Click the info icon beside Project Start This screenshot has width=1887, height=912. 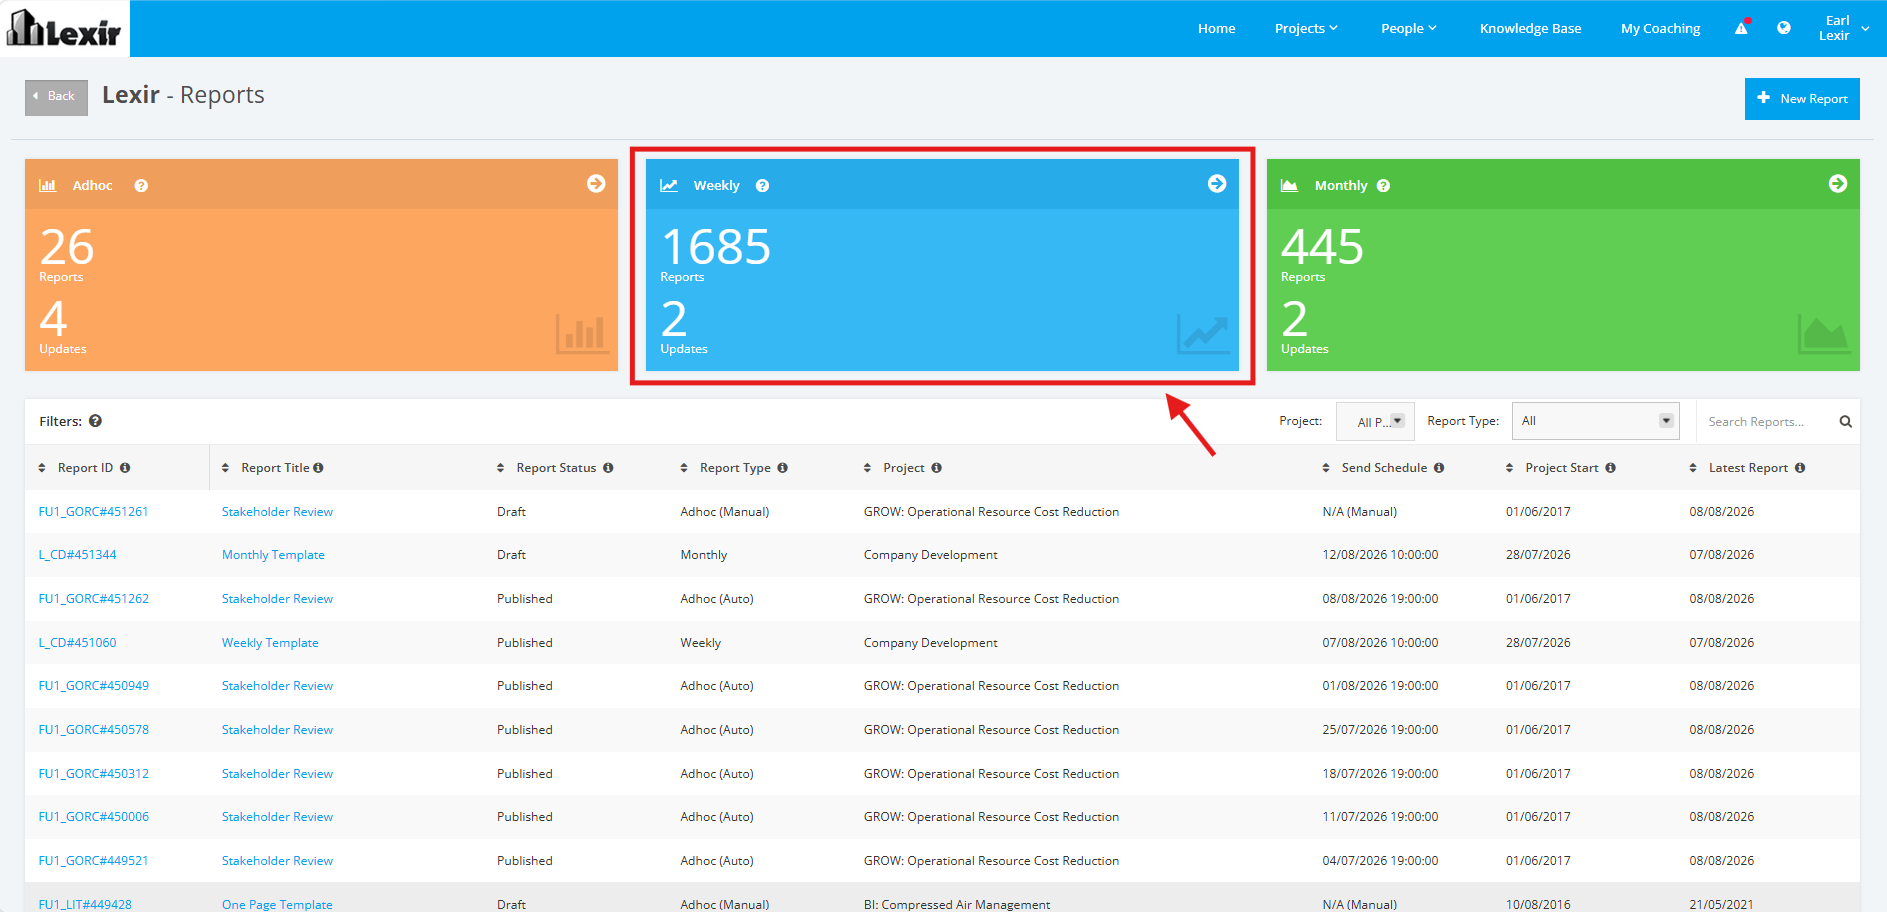pyautogui.click(x=1610, y=468)
